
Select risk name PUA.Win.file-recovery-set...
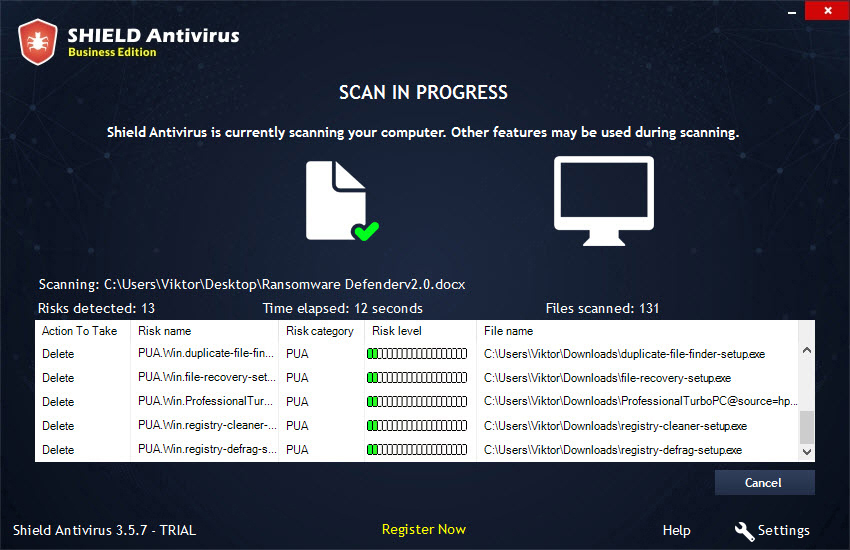coord(207,377)
